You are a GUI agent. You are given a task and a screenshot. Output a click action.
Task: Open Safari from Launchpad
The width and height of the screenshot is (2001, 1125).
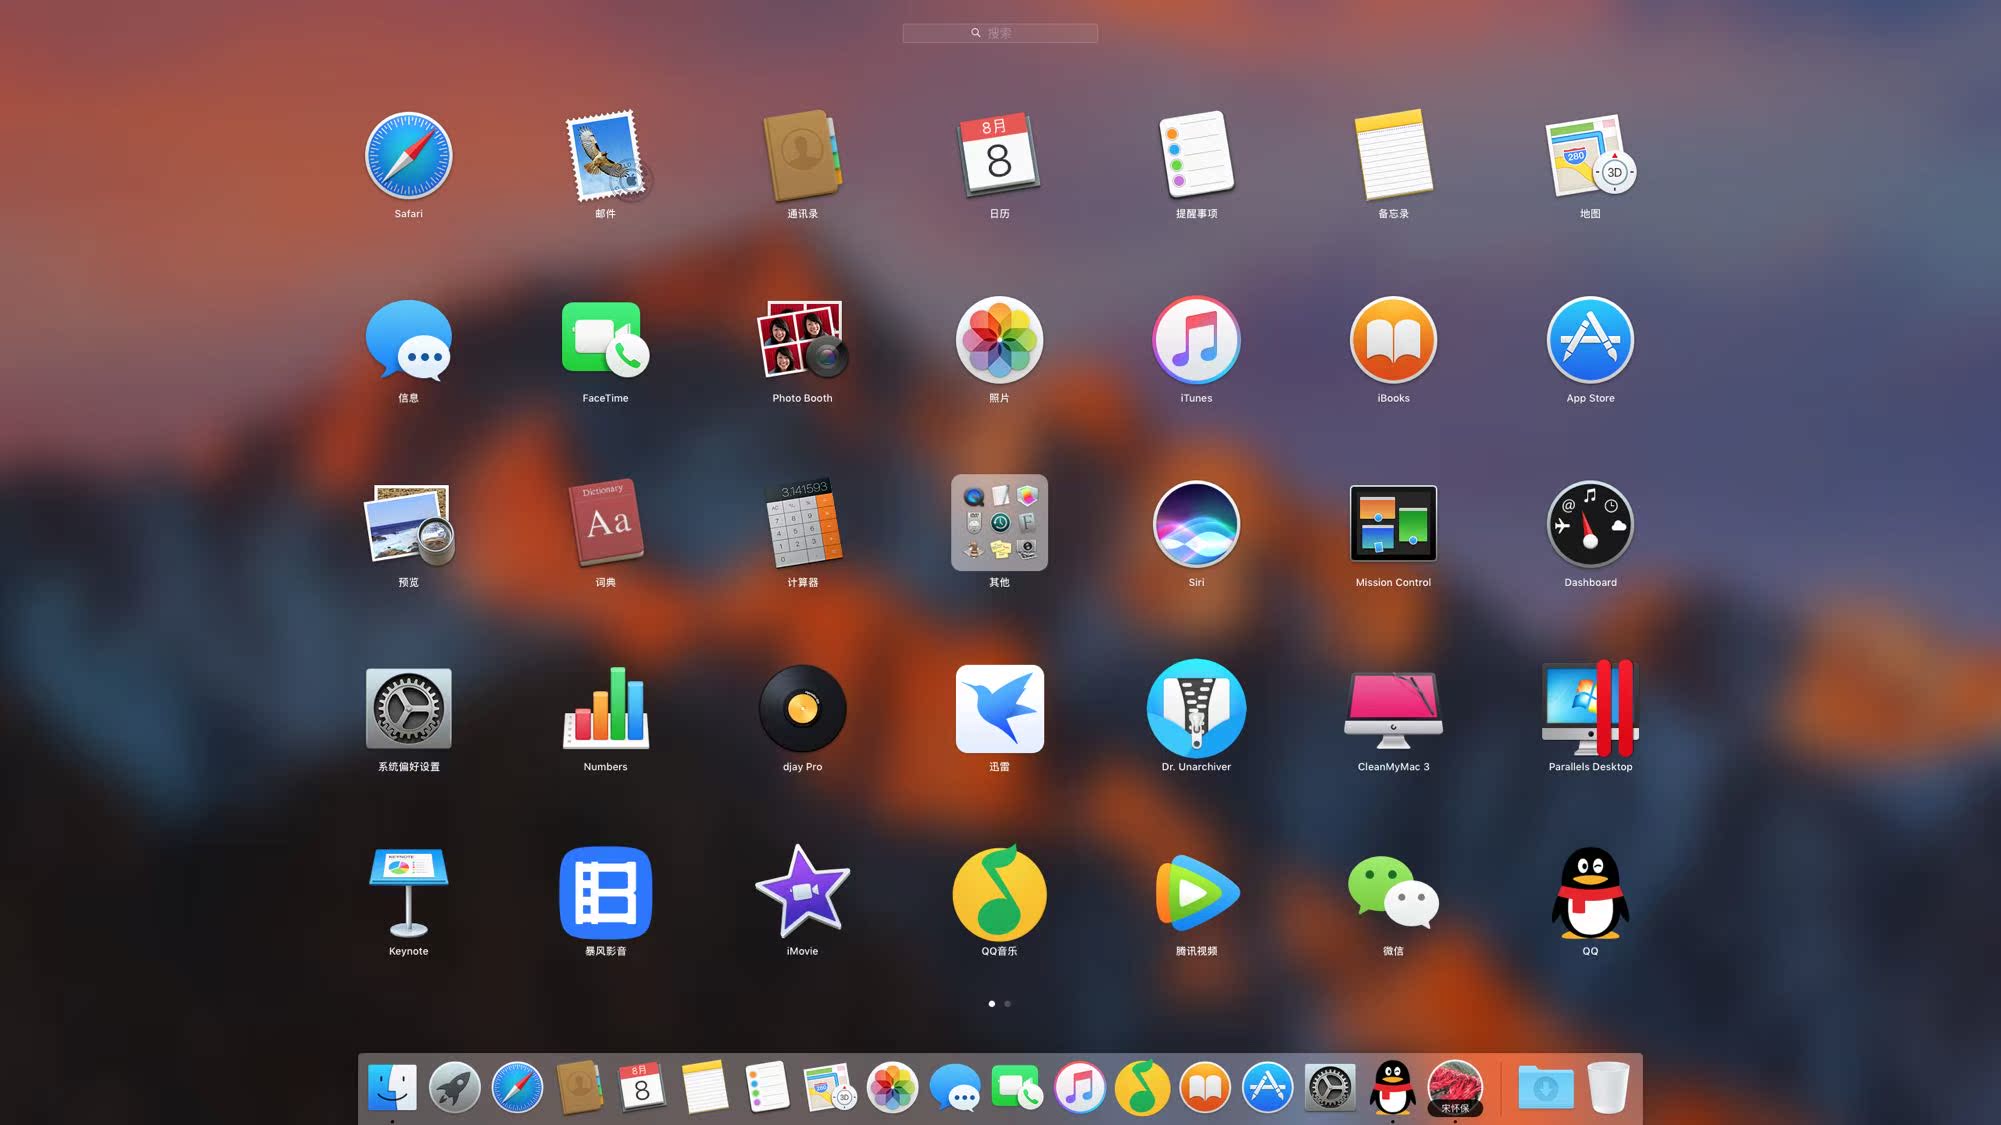click(409, 157)
